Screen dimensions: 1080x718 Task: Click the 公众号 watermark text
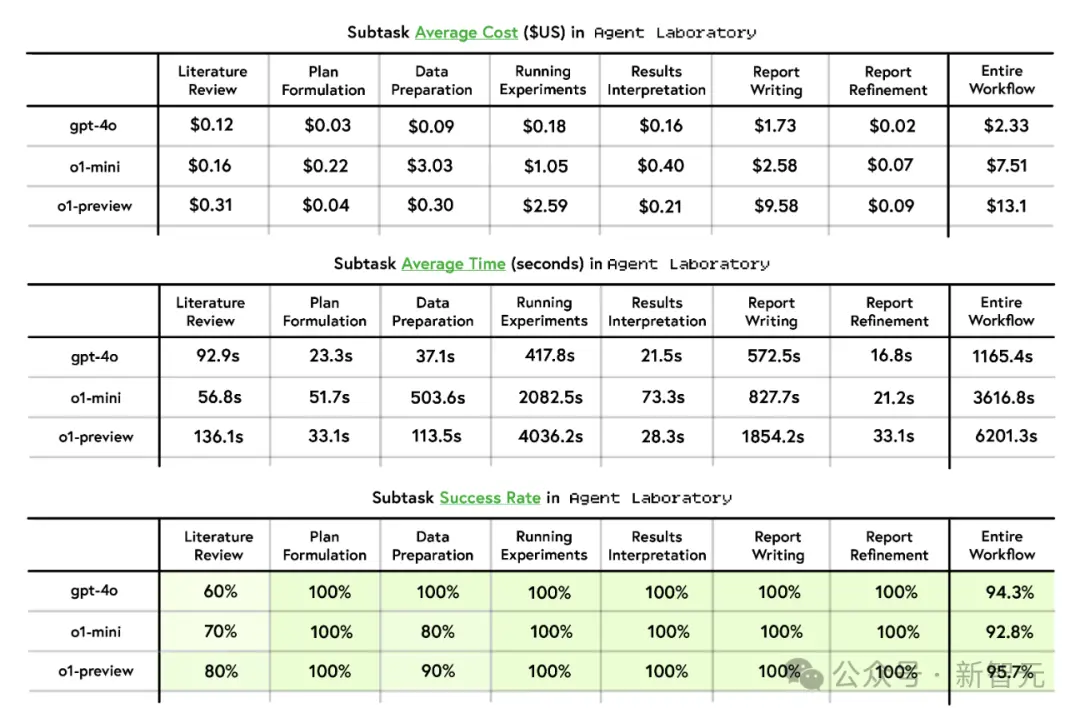tap(875, 674)
